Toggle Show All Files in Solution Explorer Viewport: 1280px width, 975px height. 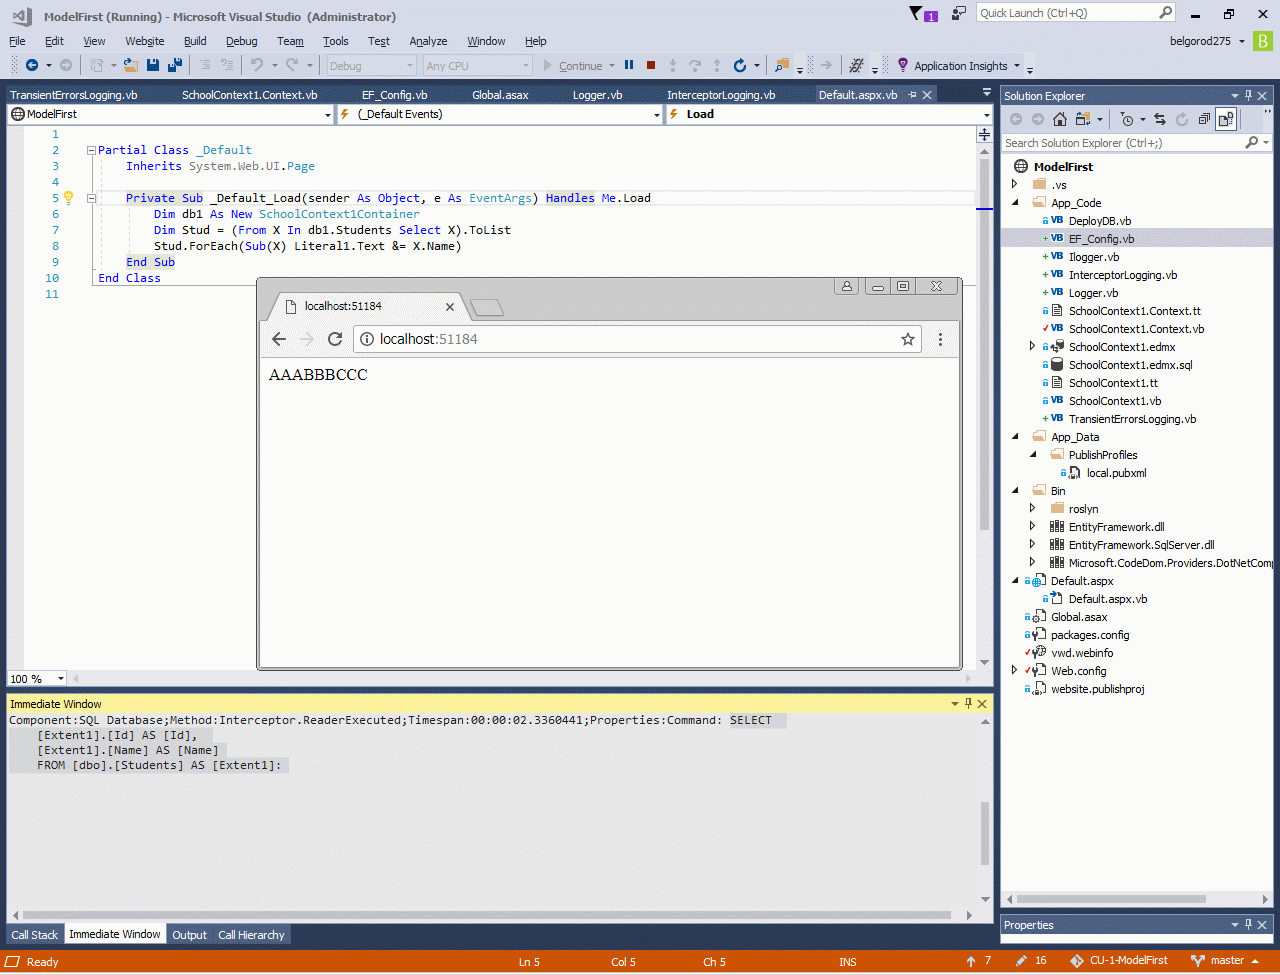tap(1225, 119)
